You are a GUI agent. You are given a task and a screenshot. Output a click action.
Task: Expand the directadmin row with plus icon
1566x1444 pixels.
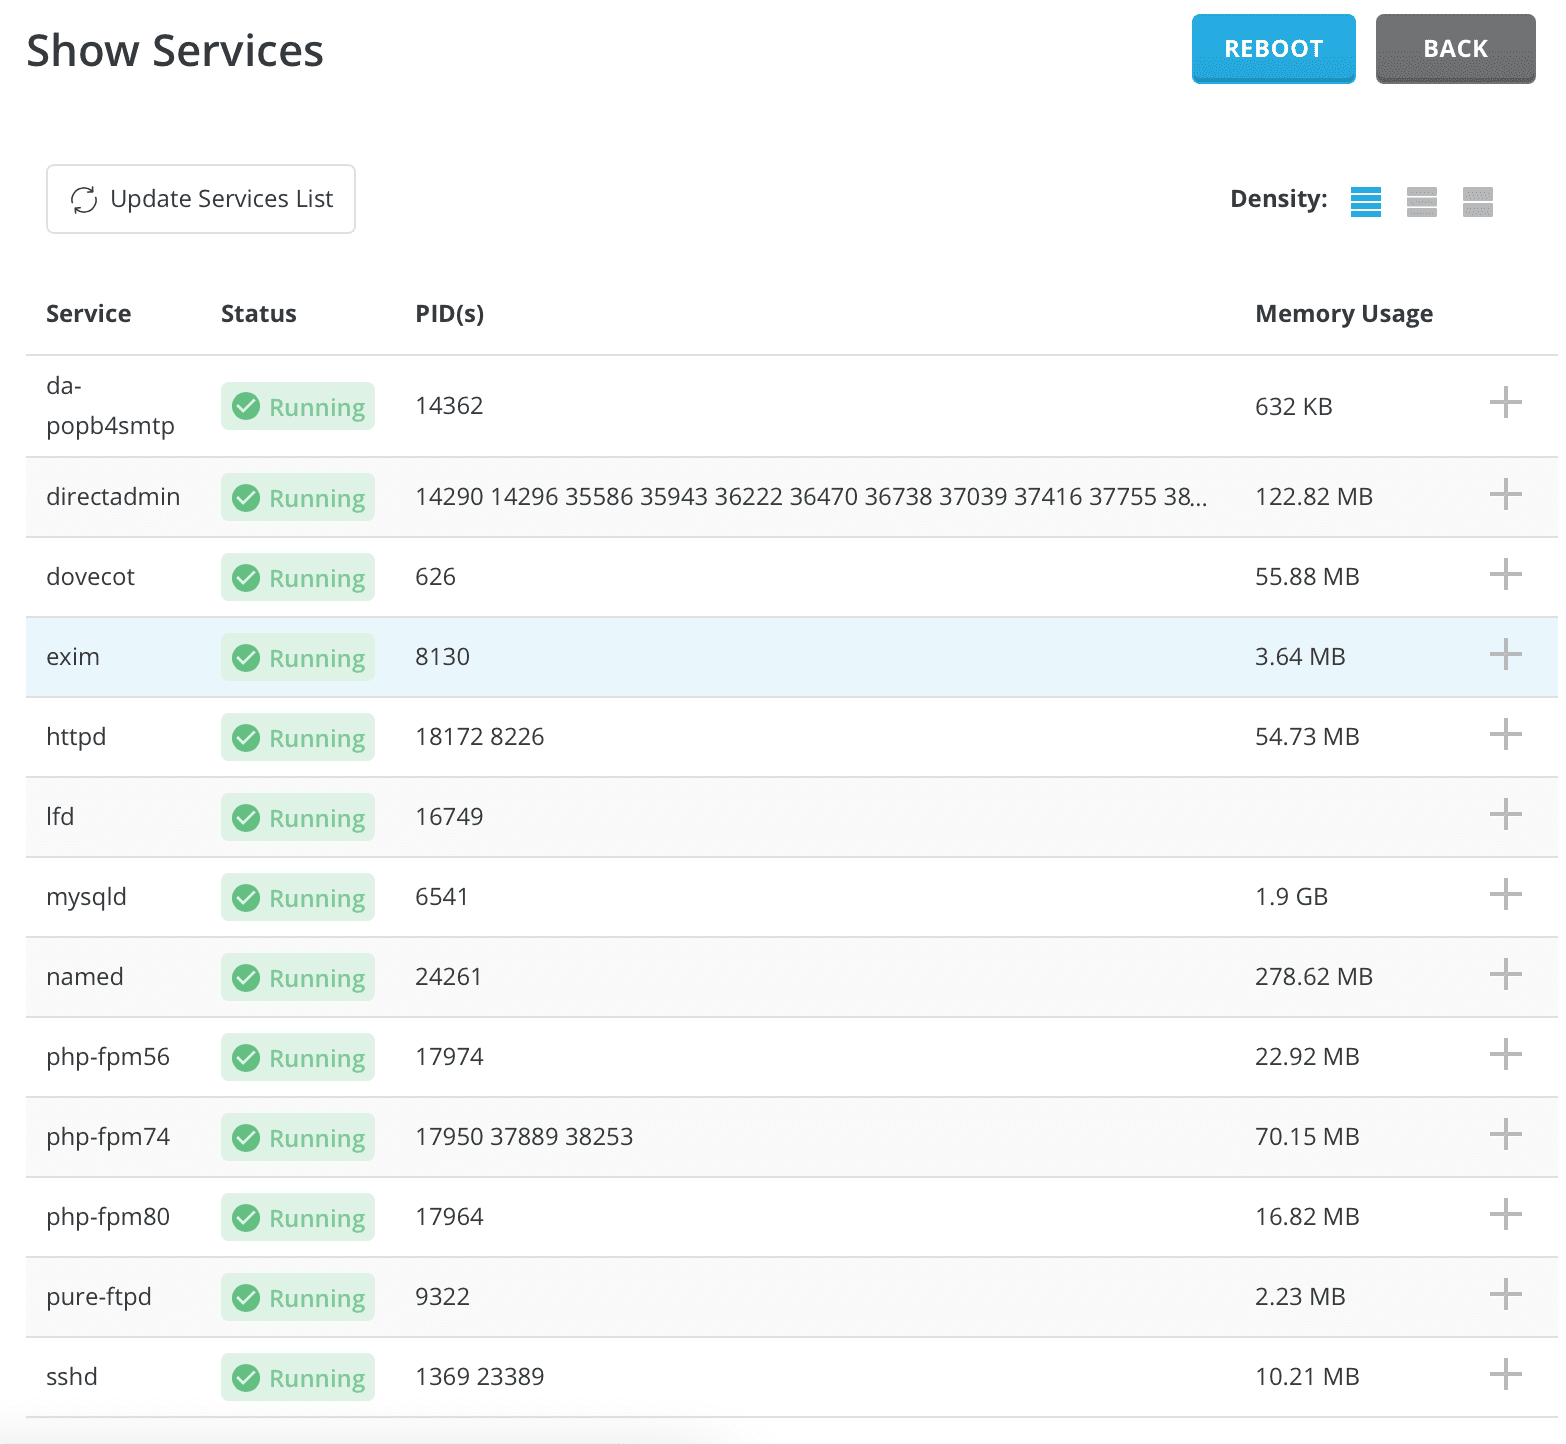coord(1505,494)
